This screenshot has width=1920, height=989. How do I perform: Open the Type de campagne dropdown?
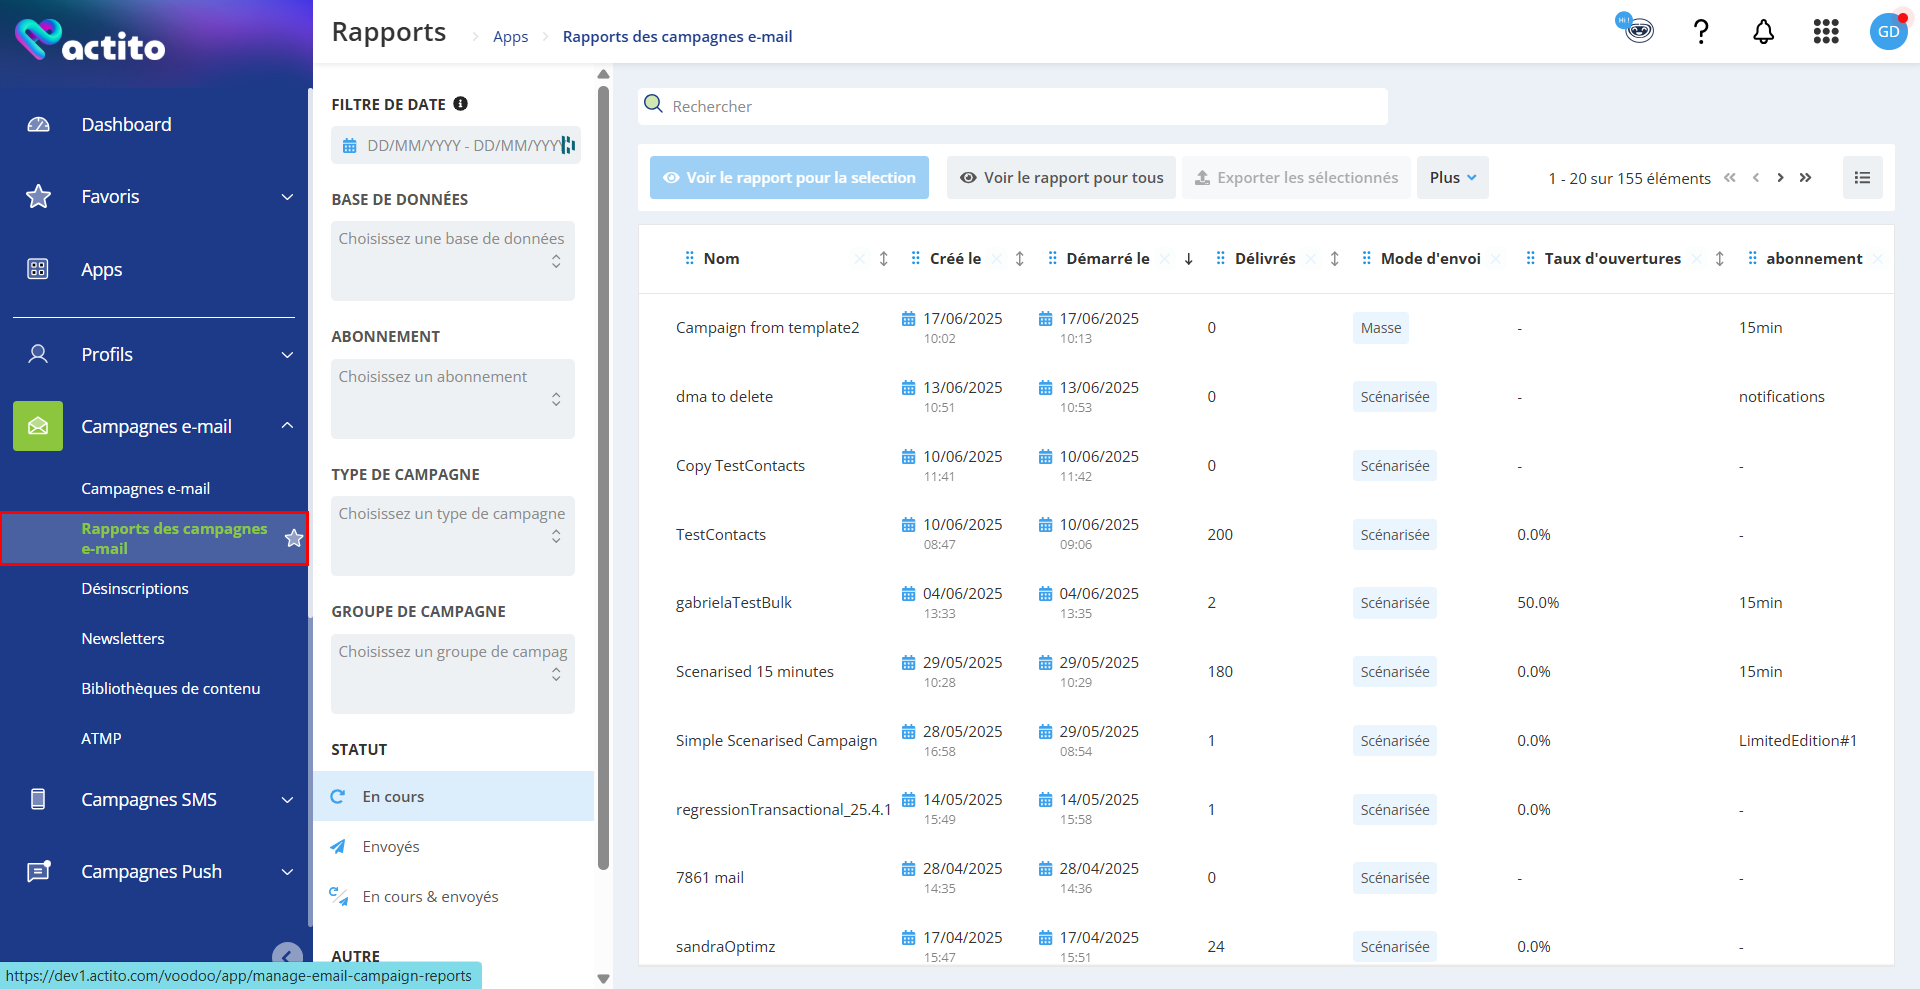453,536
